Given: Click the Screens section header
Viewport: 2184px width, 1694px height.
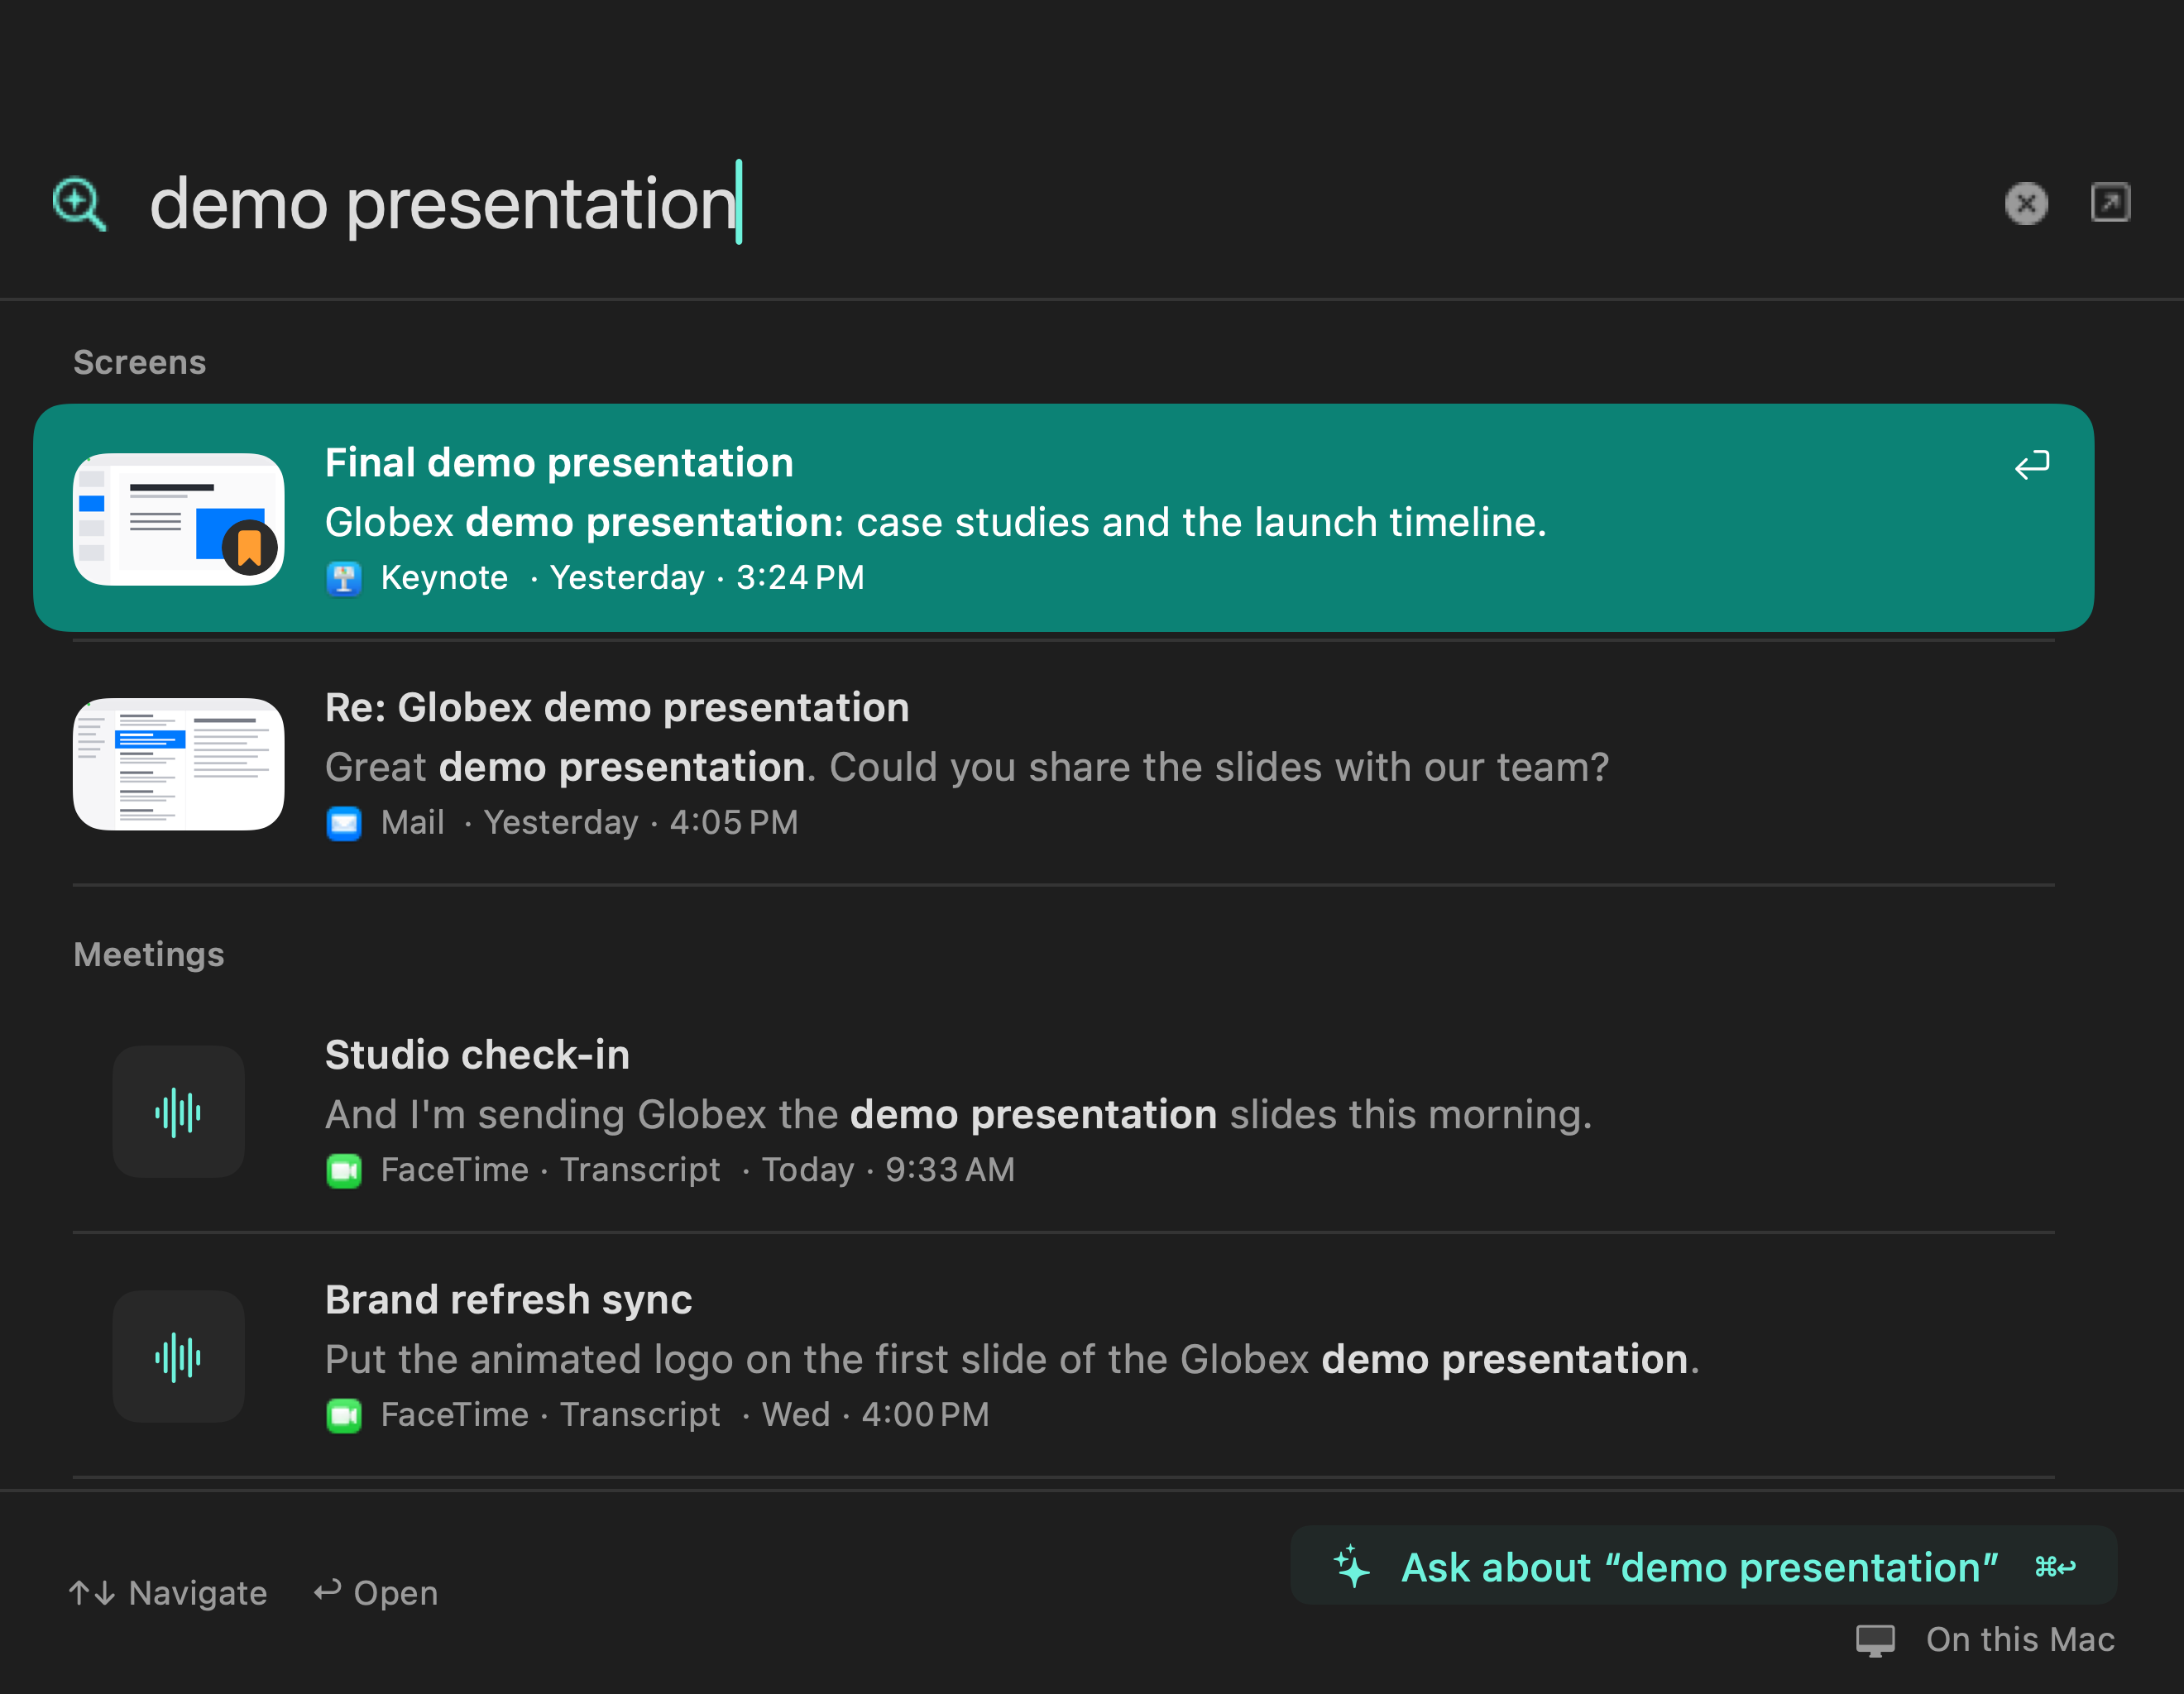Looking at the screenshot, I should click(x=140, y=362).
